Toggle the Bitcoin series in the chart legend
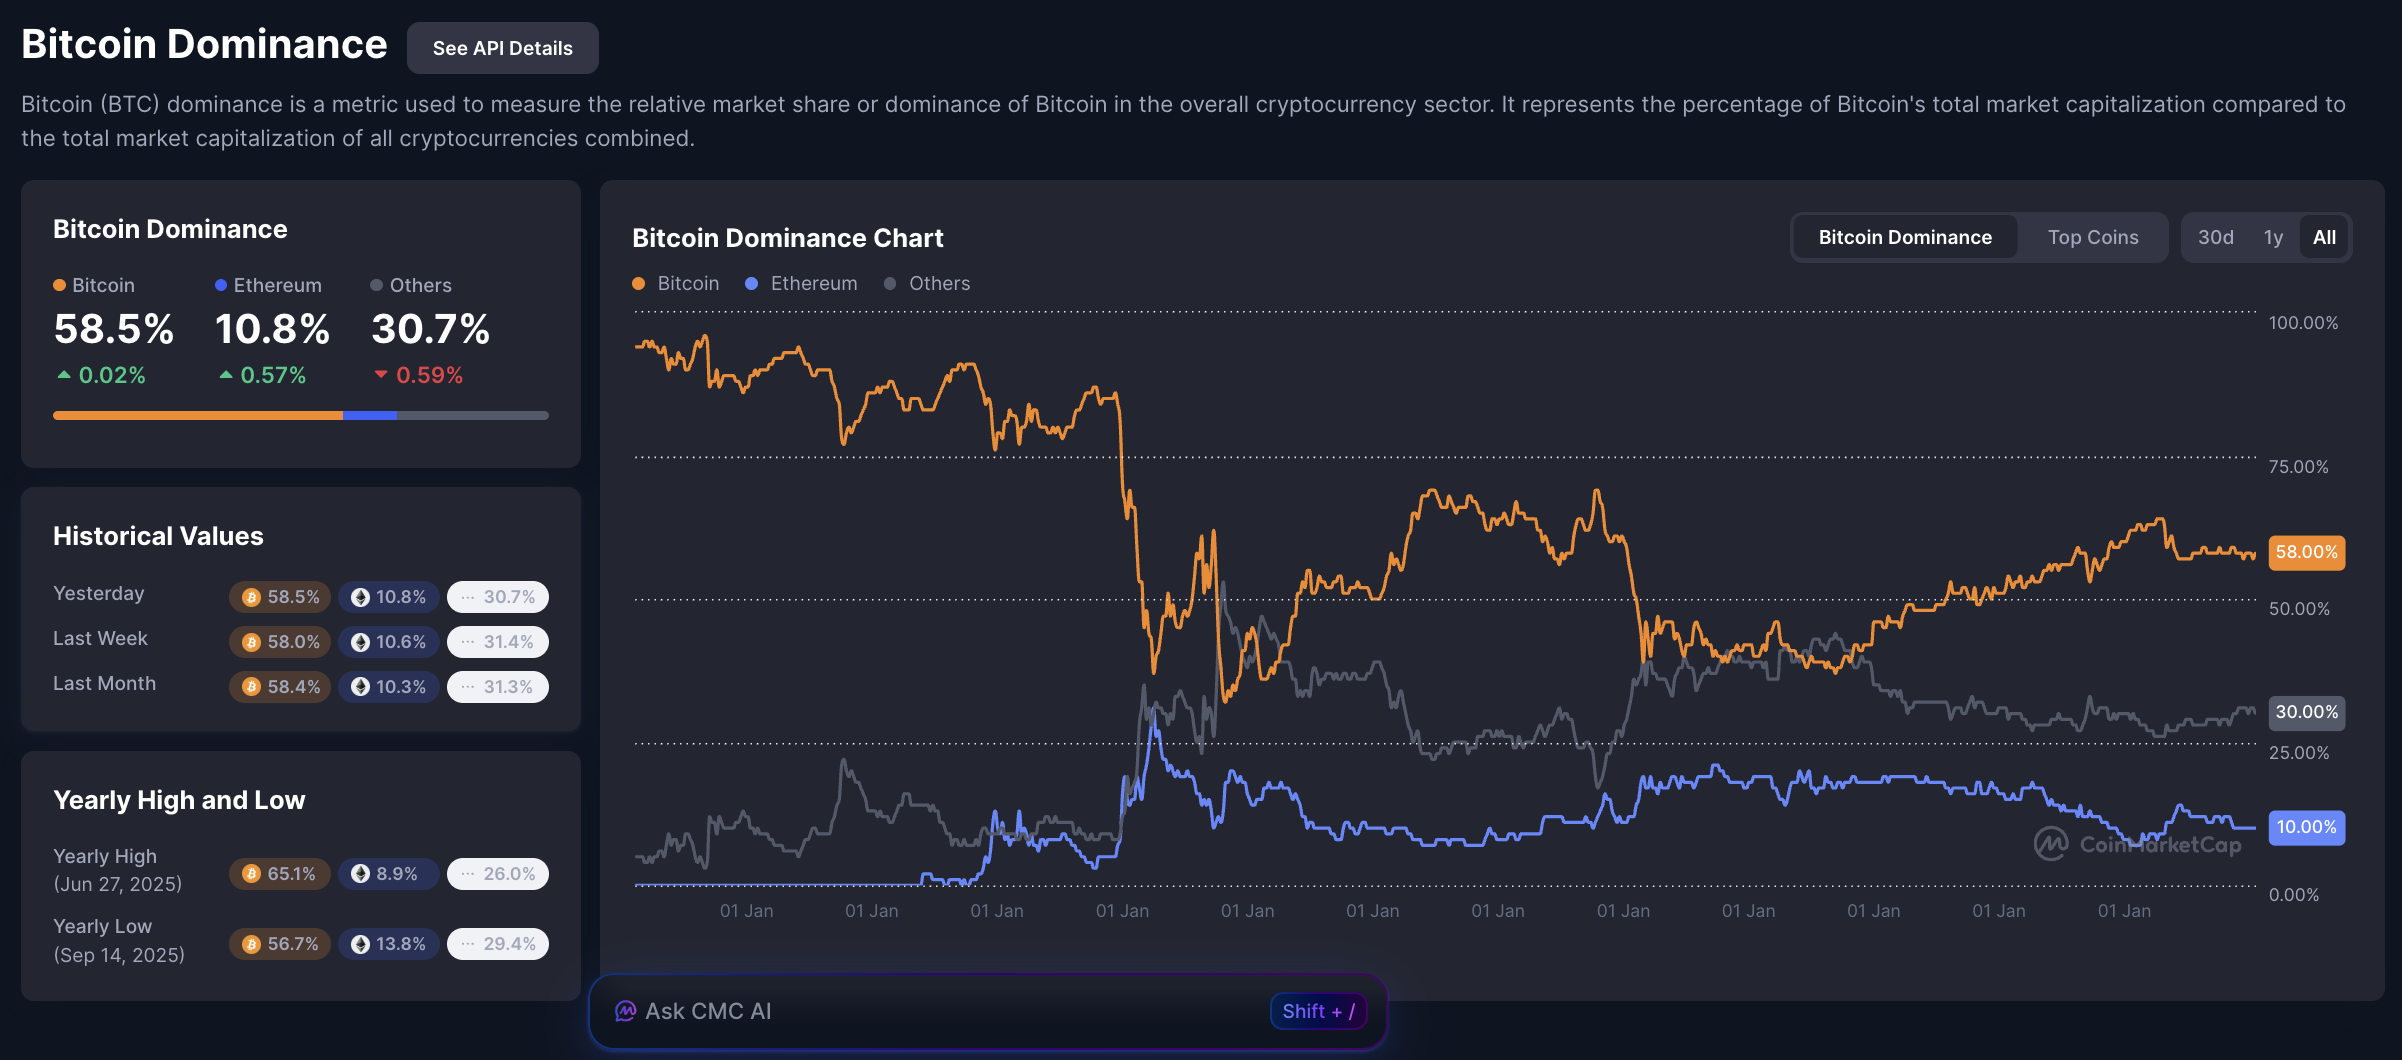2402x1060 pixels. point(678,283)
